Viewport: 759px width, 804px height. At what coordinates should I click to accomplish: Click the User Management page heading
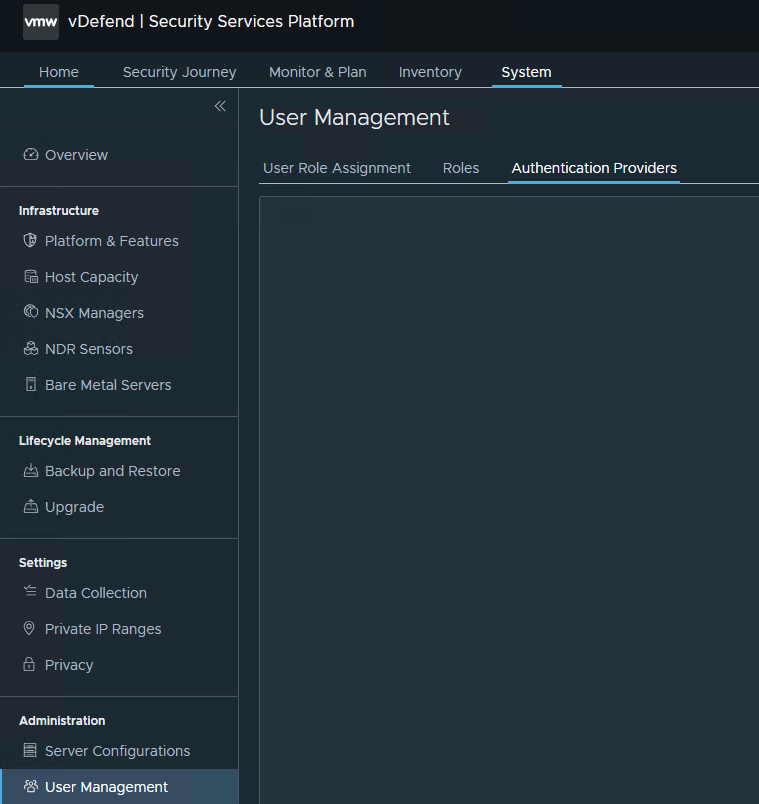coord(354,117)
